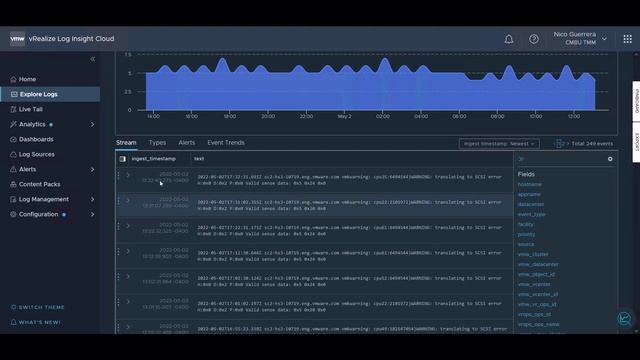Open Live Tail from the sidebar
The height and width of the screenshot is (360, 640).
31,109
